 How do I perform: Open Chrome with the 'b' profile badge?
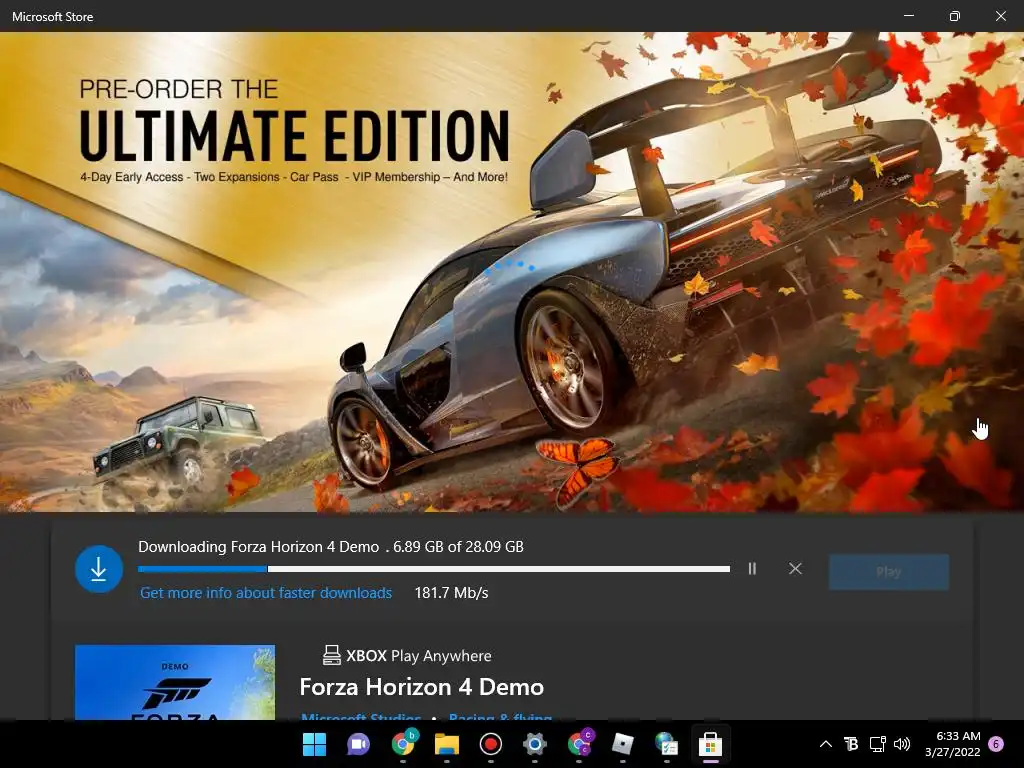pyautogui.click(x=403, y=744)
